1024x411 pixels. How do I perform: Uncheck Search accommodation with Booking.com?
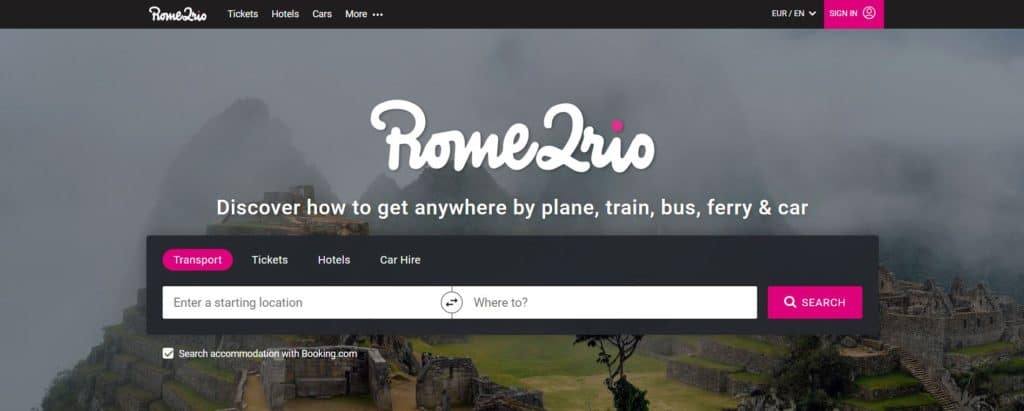pos(168,353)
